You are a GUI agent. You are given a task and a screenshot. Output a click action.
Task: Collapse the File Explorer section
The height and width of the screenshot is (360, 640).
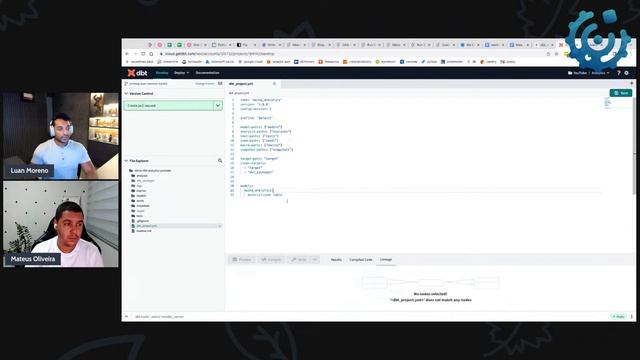(x=126, y=161)
